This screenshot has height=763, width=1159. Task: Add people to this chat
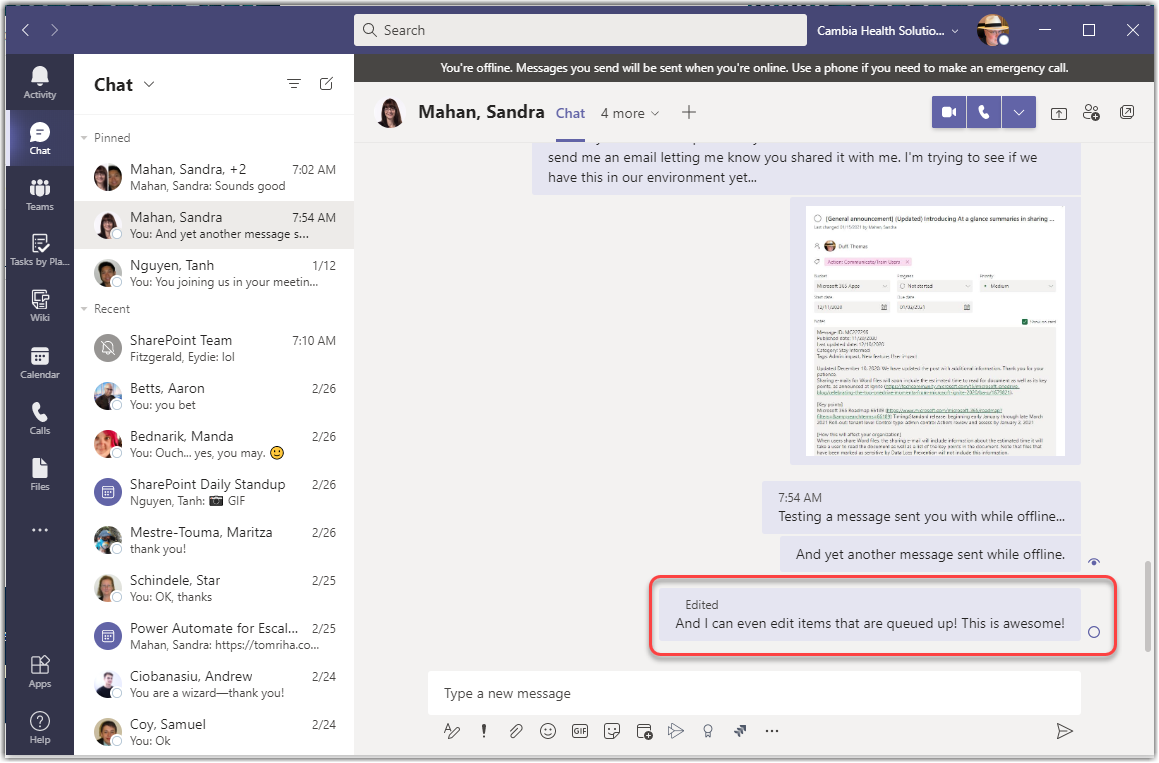click(1091, 112)
